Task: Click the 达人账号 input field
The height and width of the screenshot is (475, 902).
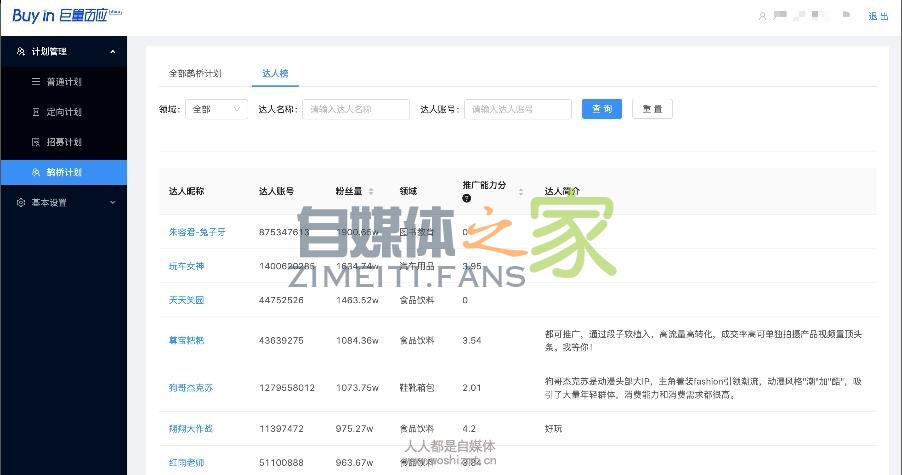Action: (x=518, y=109)
